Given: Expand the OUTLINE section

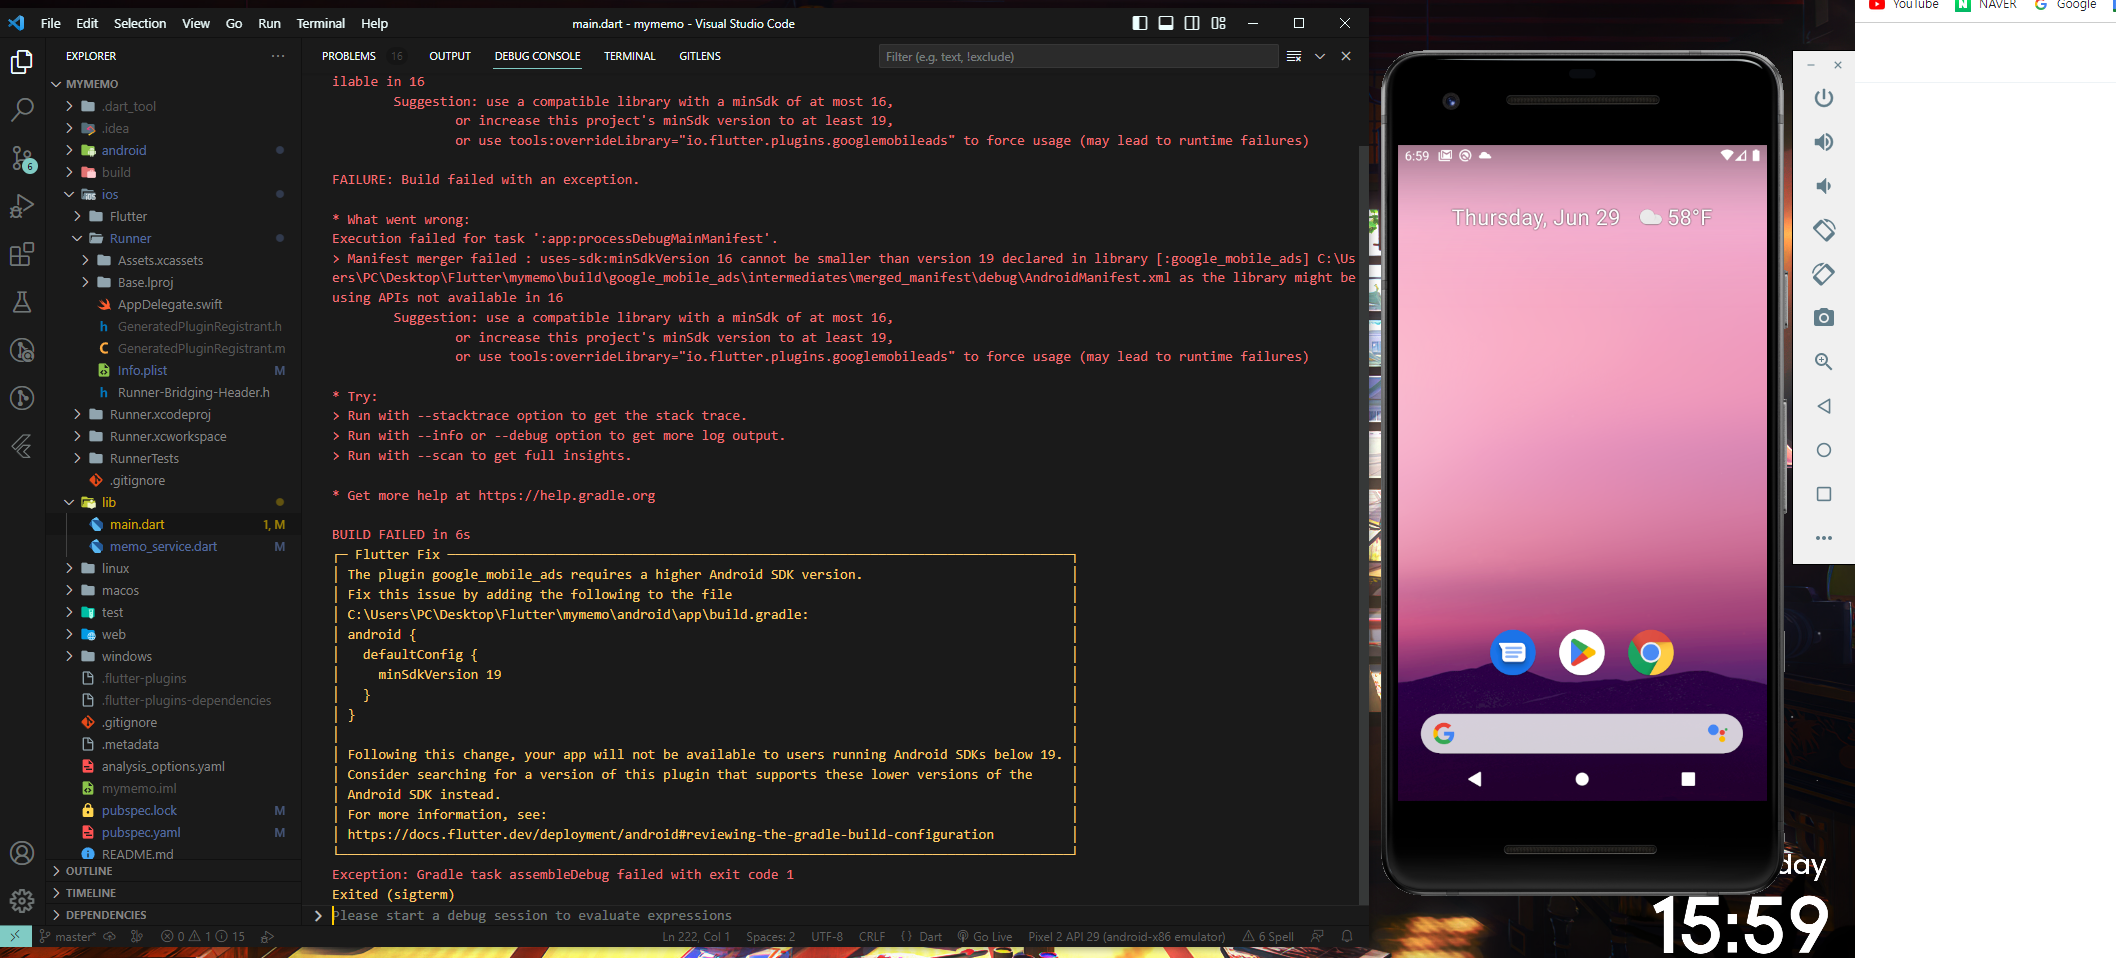Looking at the screenshot, I should click(88, 871).
